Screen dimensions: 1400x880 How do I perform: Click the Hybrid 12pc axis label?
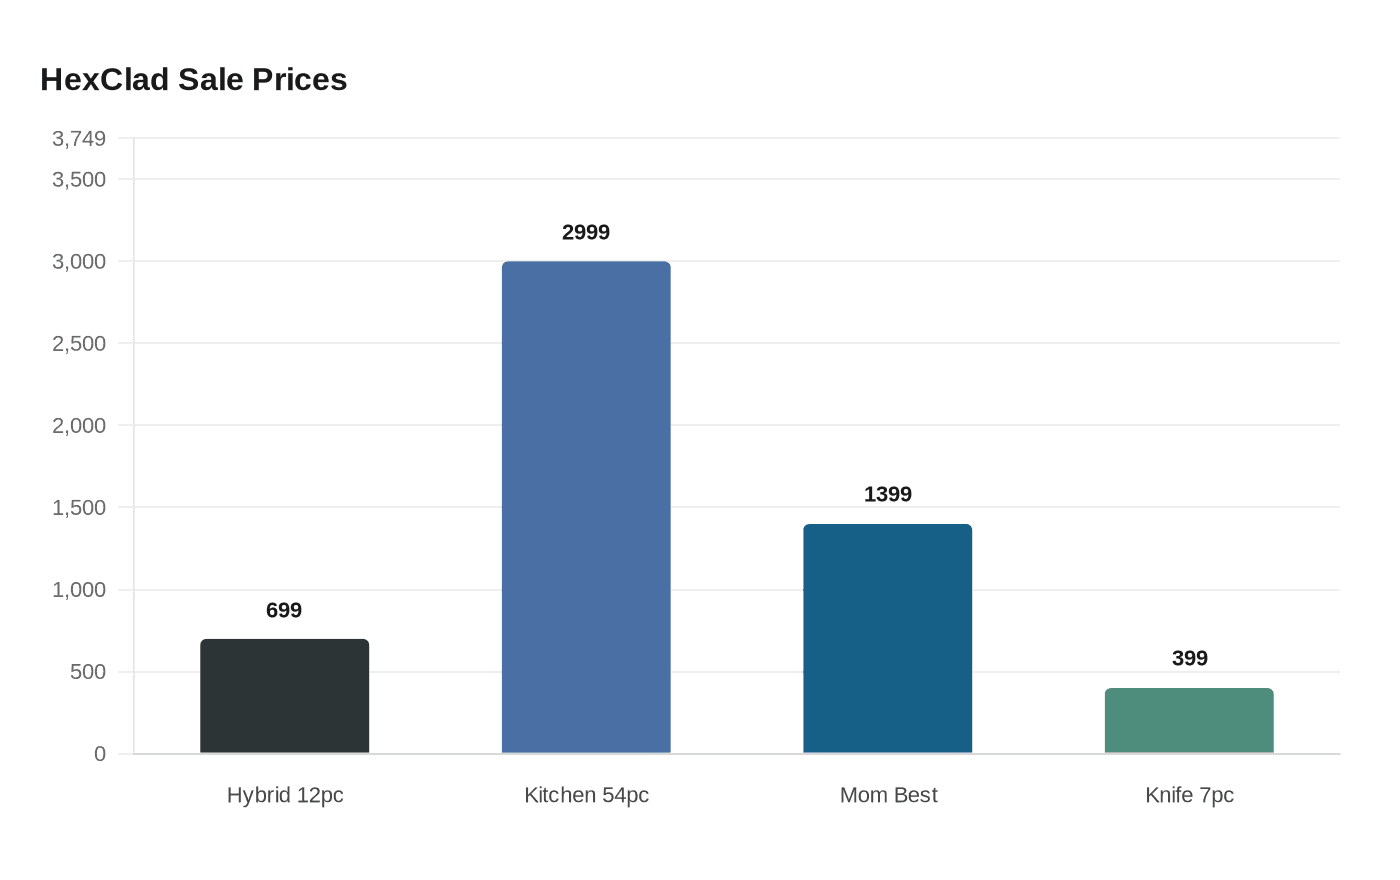[x=285, y=795]
